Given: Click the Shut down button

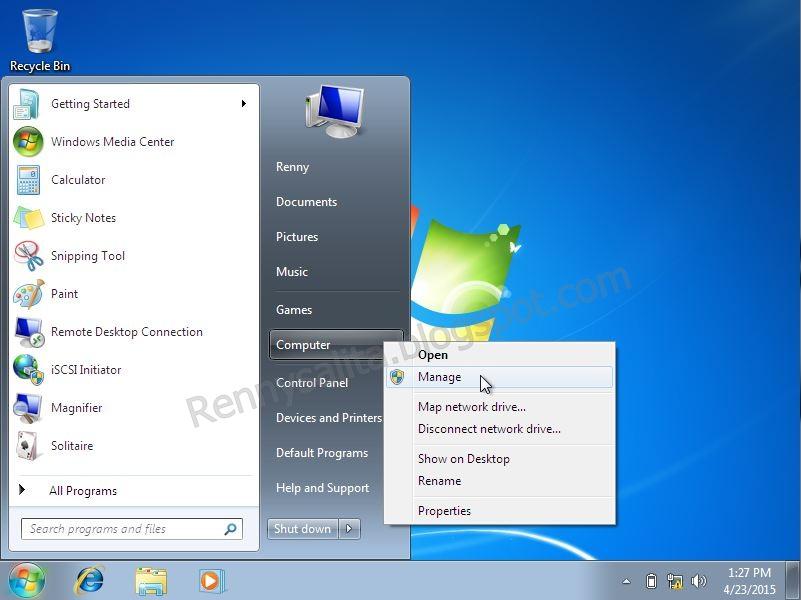Looking at the screenshot, I should pos(302,529).
